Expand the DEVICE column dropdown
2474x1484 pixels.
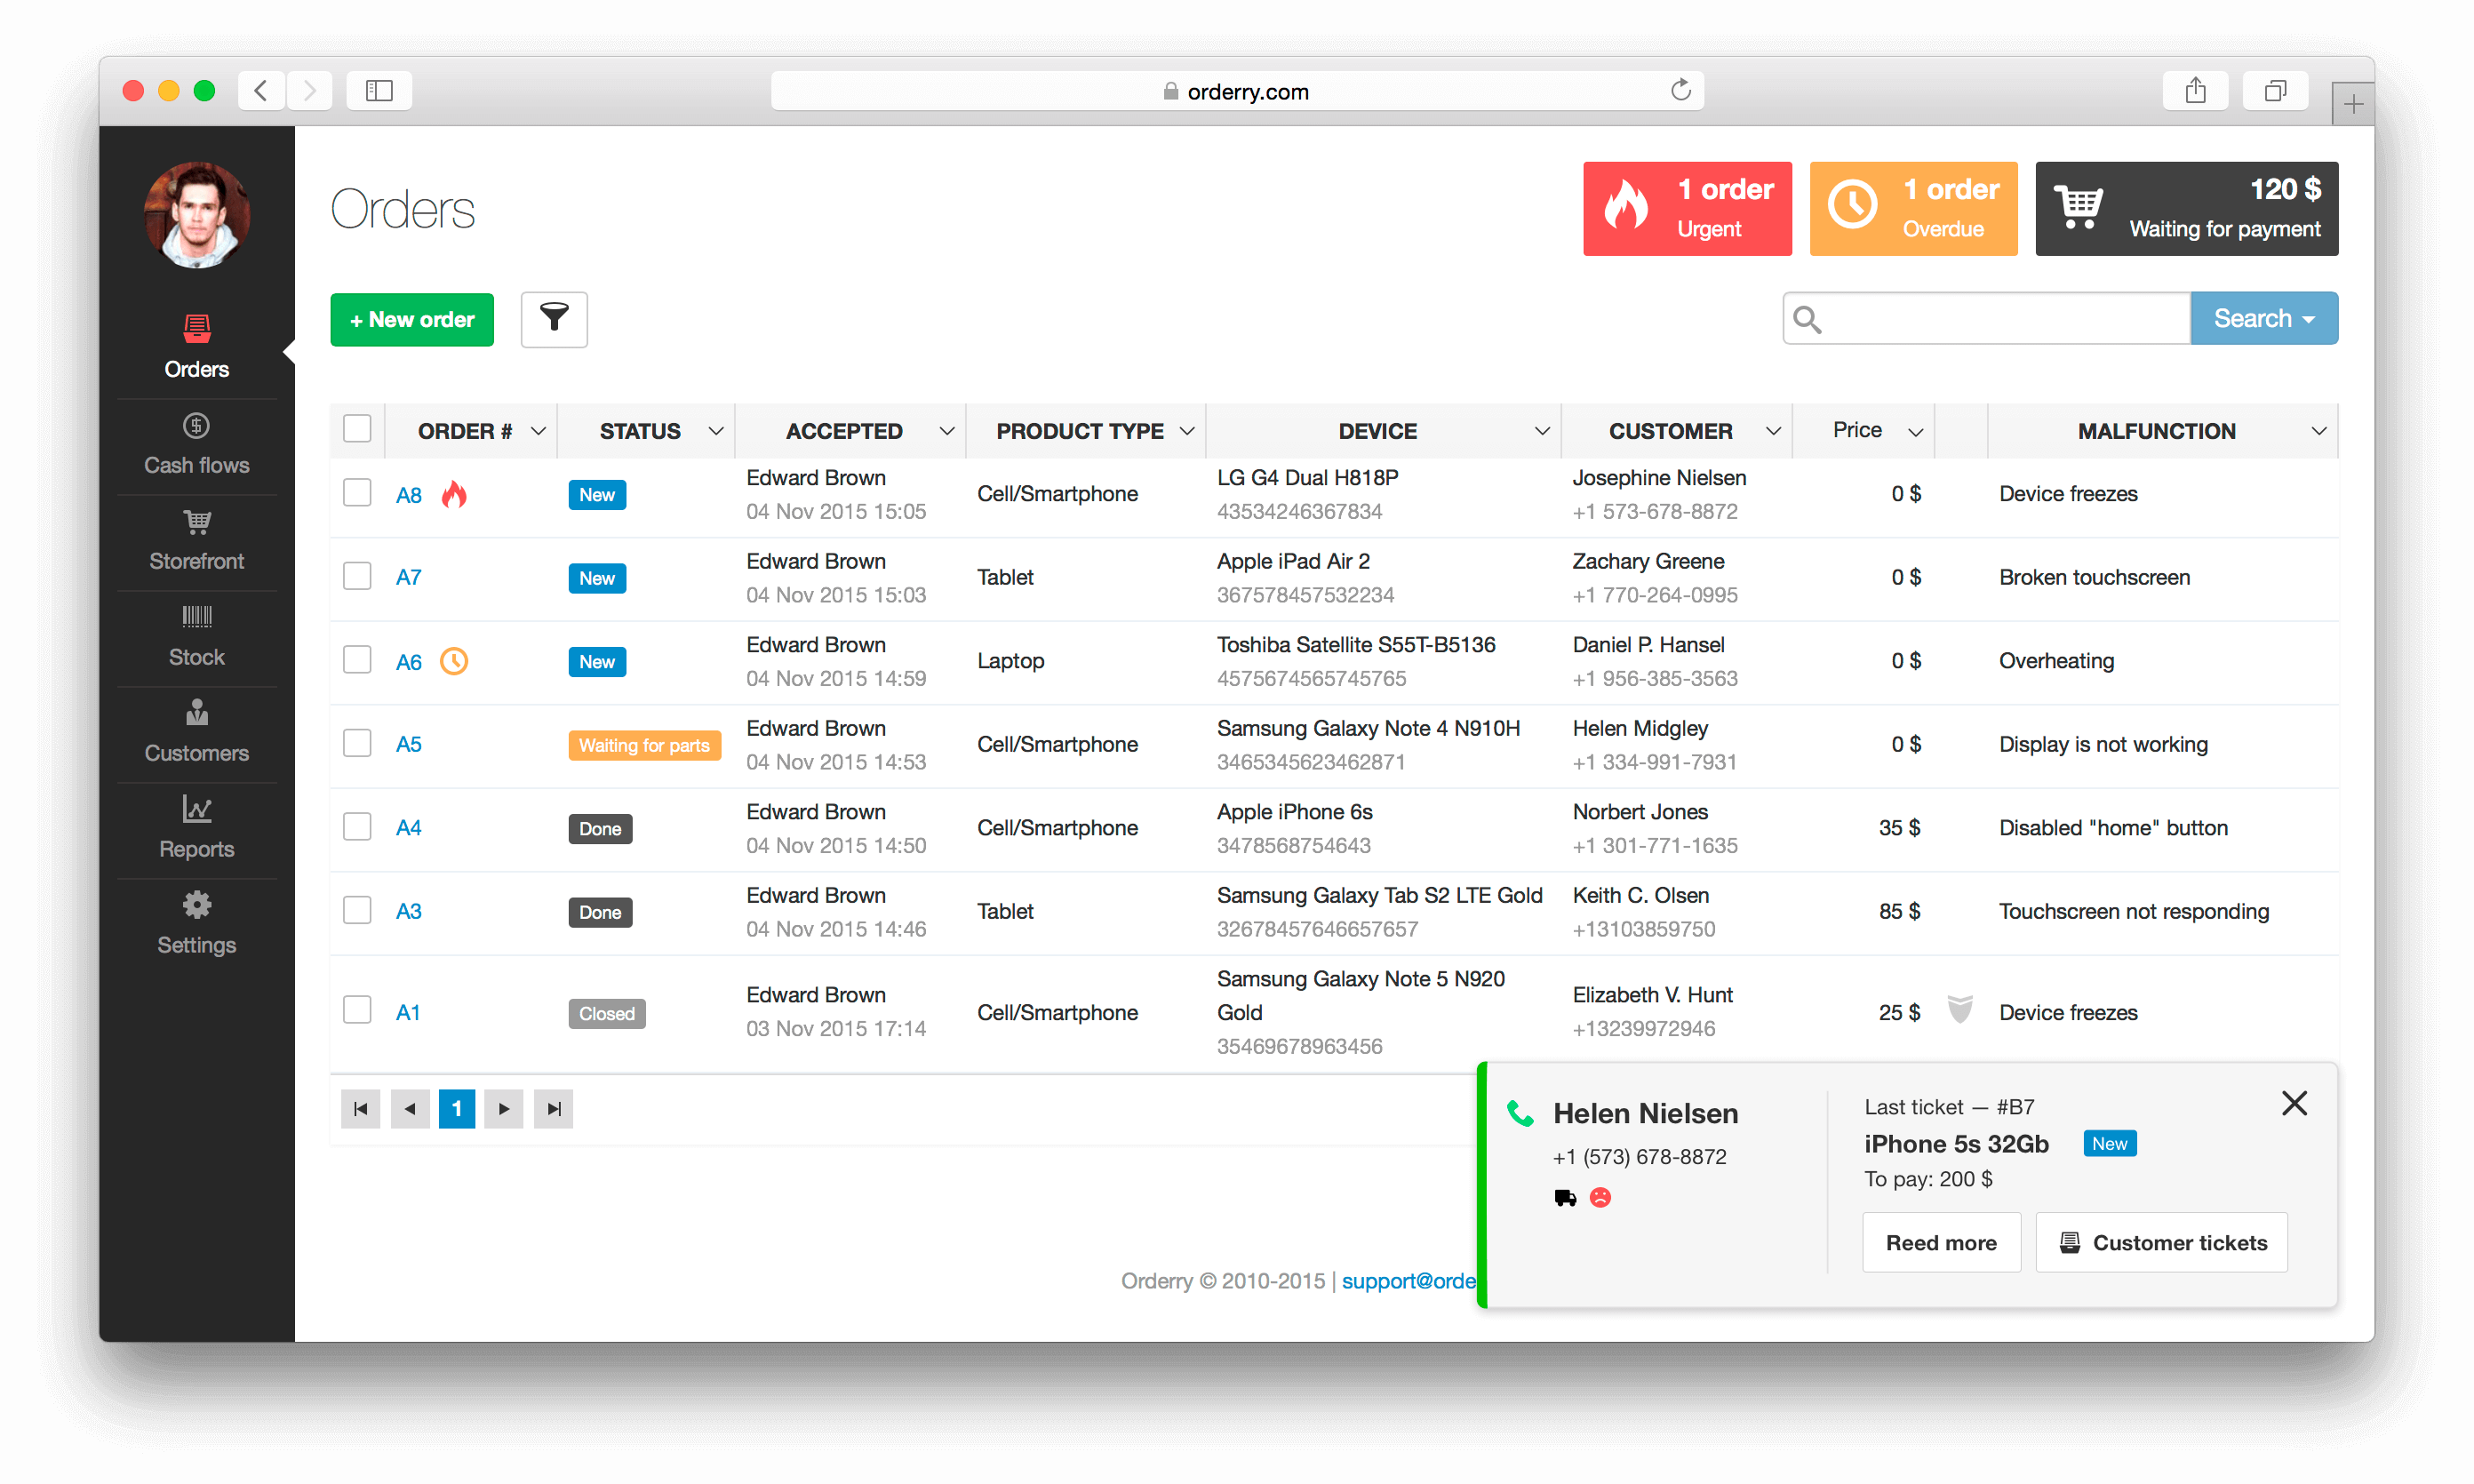click(x=1542, y=431)
